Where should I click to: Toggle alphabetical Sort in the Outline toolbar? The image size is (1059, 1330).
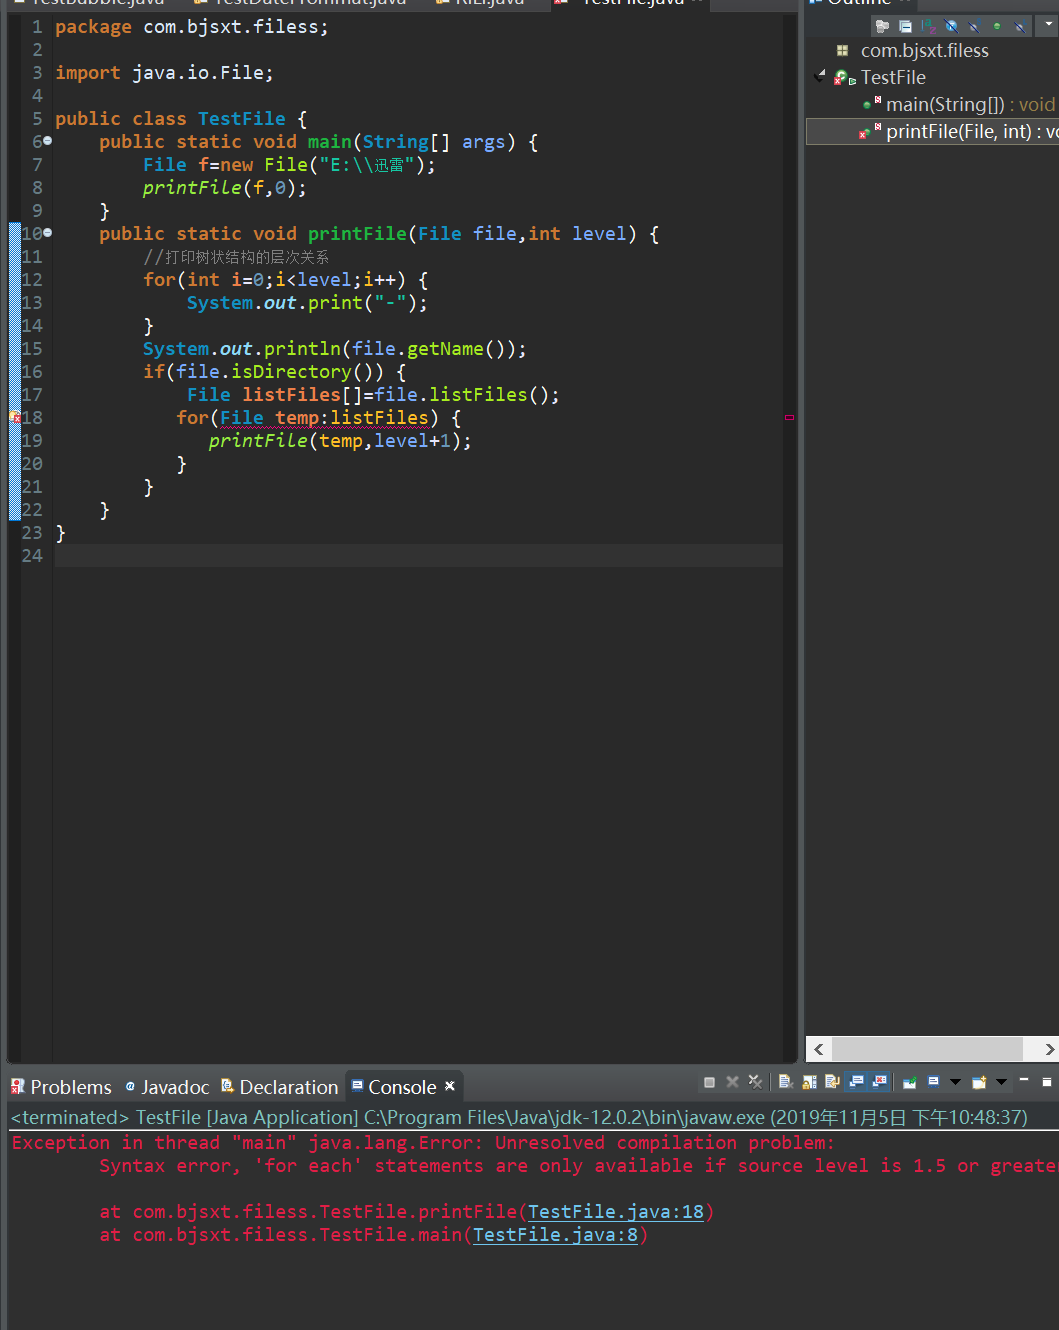click(928, 27)
